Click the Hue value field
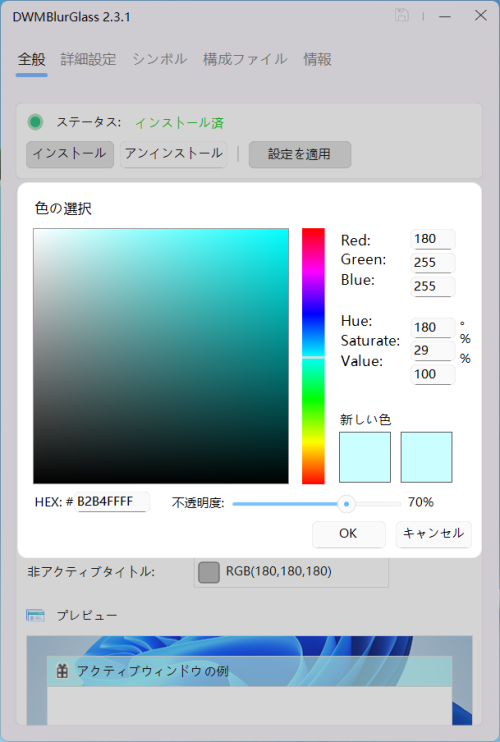This screenshot has width=500, height=742. pos(433,327)
